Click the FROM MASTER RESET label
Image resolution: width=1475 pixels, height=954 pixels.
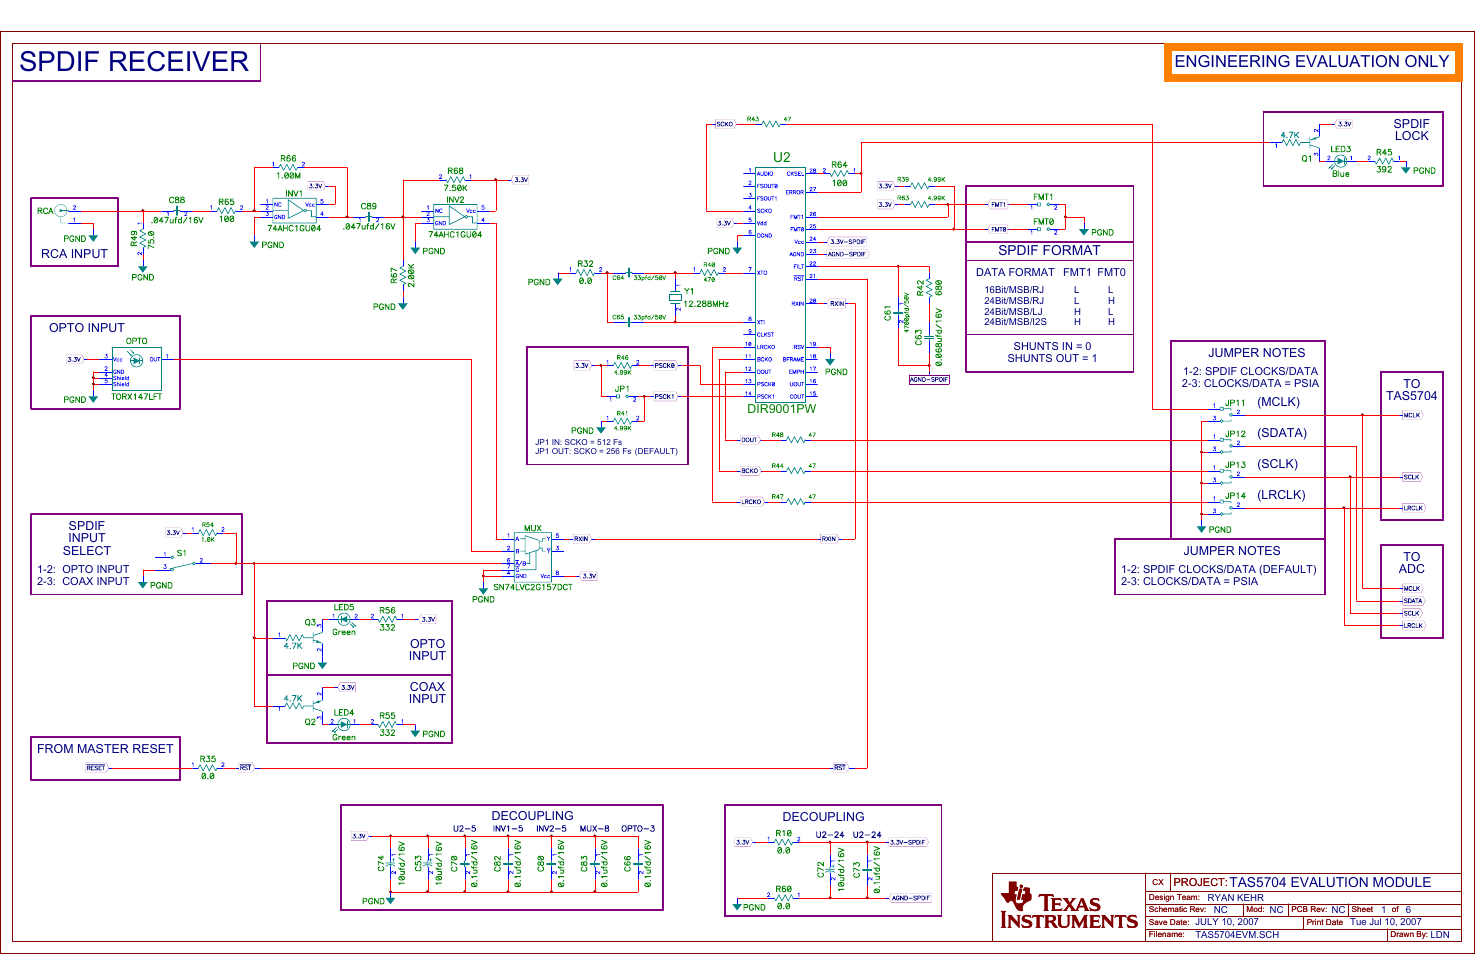[105, 749]
